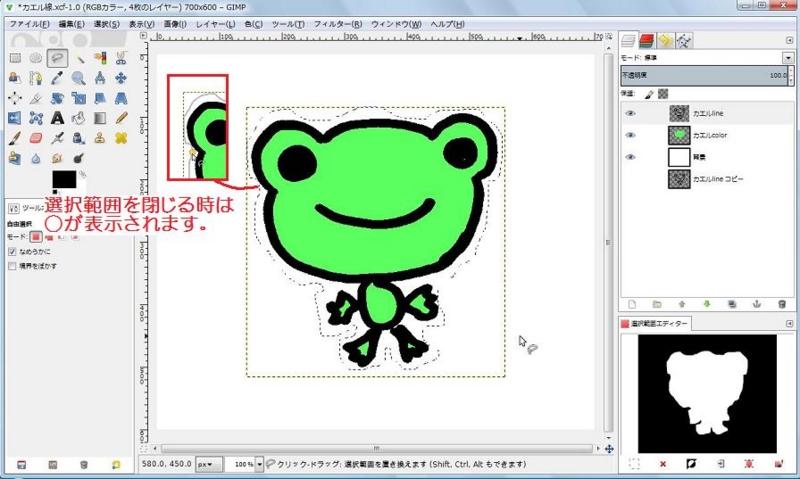Select the Text tool

point(57,118)
